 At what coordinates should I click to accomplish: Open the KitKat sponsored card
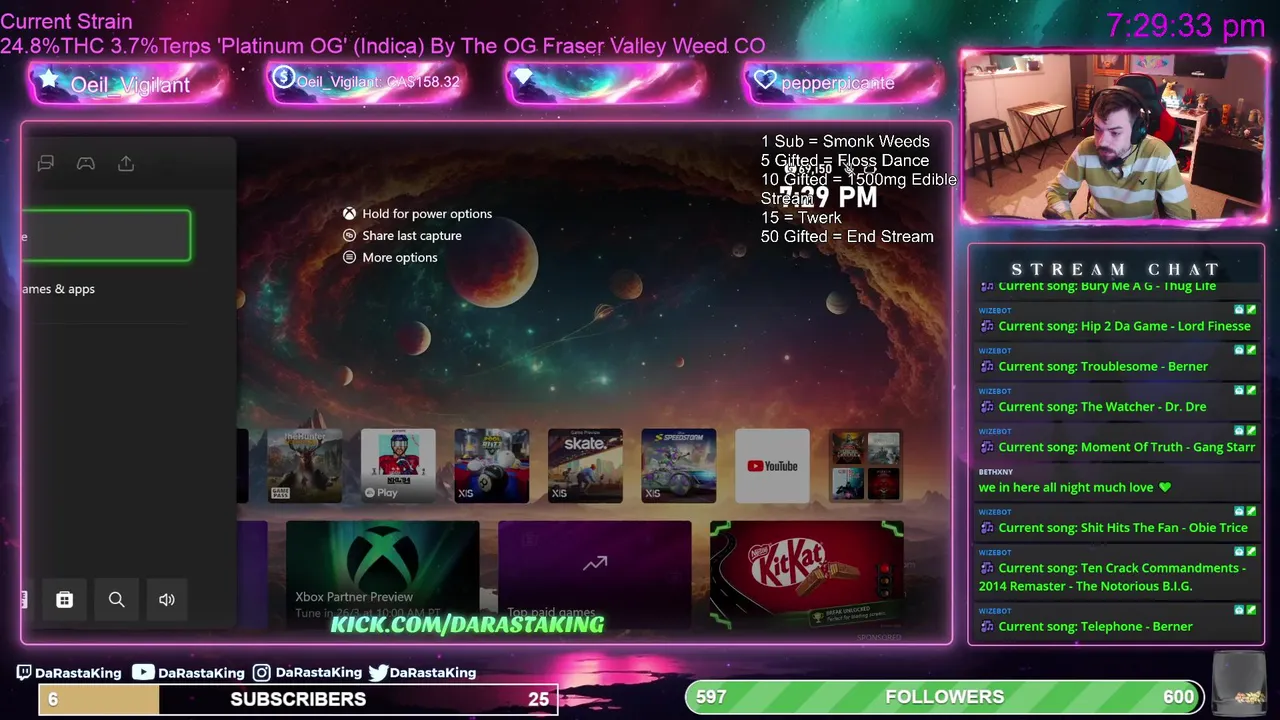pos(806,575)
